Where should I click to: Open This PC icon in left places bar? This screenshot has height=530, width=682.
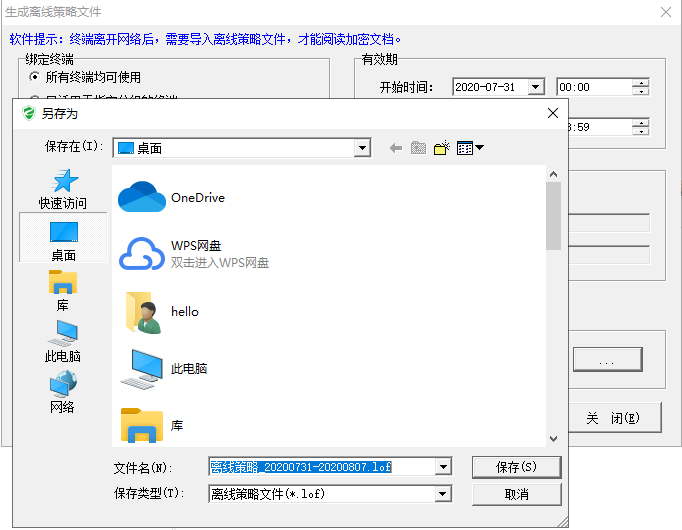[x=63, y=333]
